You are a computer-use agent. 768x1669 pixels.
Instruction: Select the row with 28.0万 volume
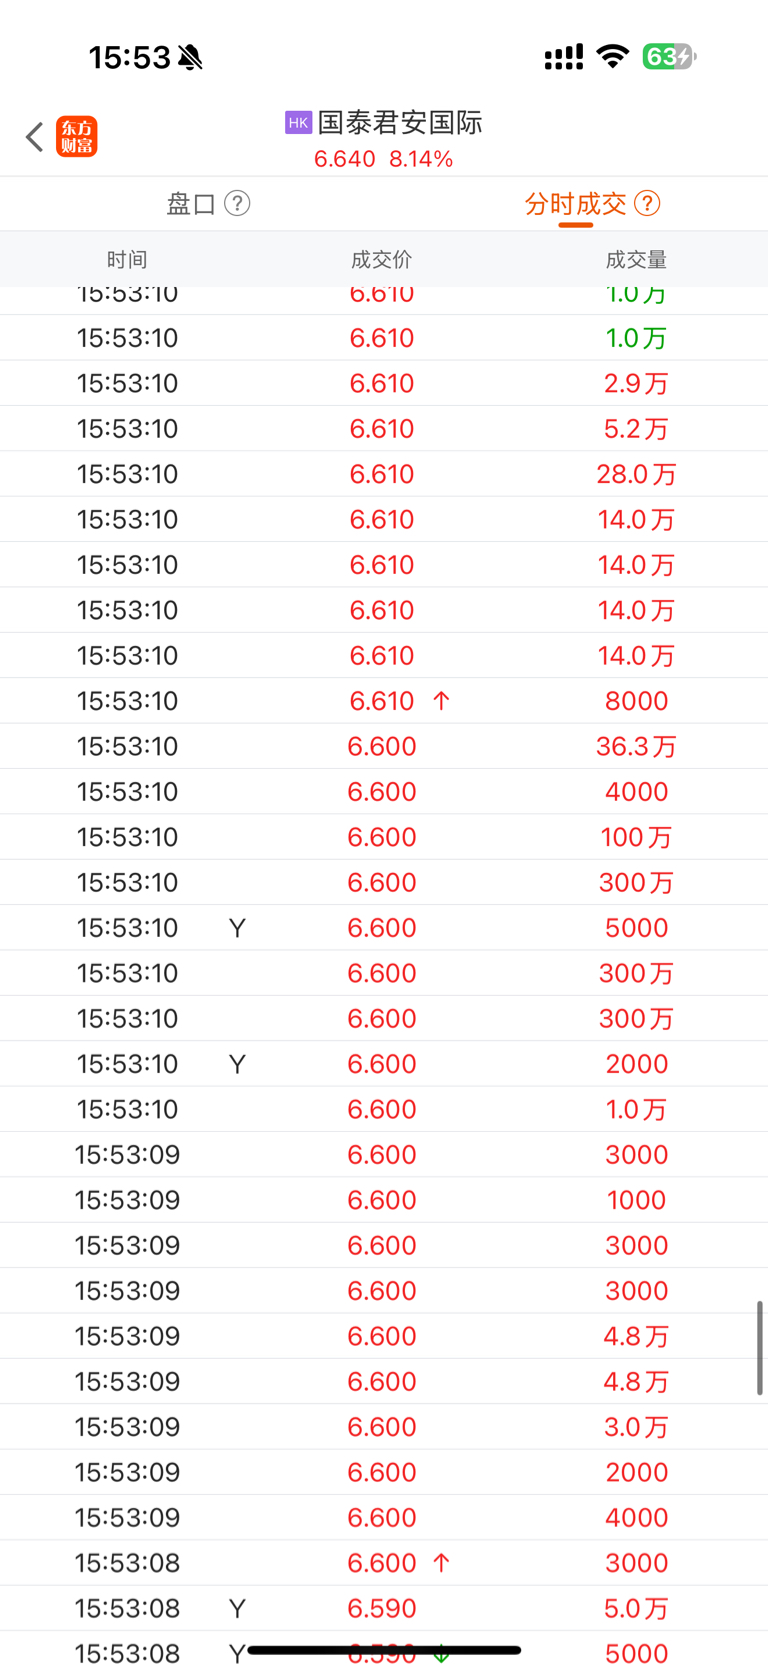(x=384, y=474)
